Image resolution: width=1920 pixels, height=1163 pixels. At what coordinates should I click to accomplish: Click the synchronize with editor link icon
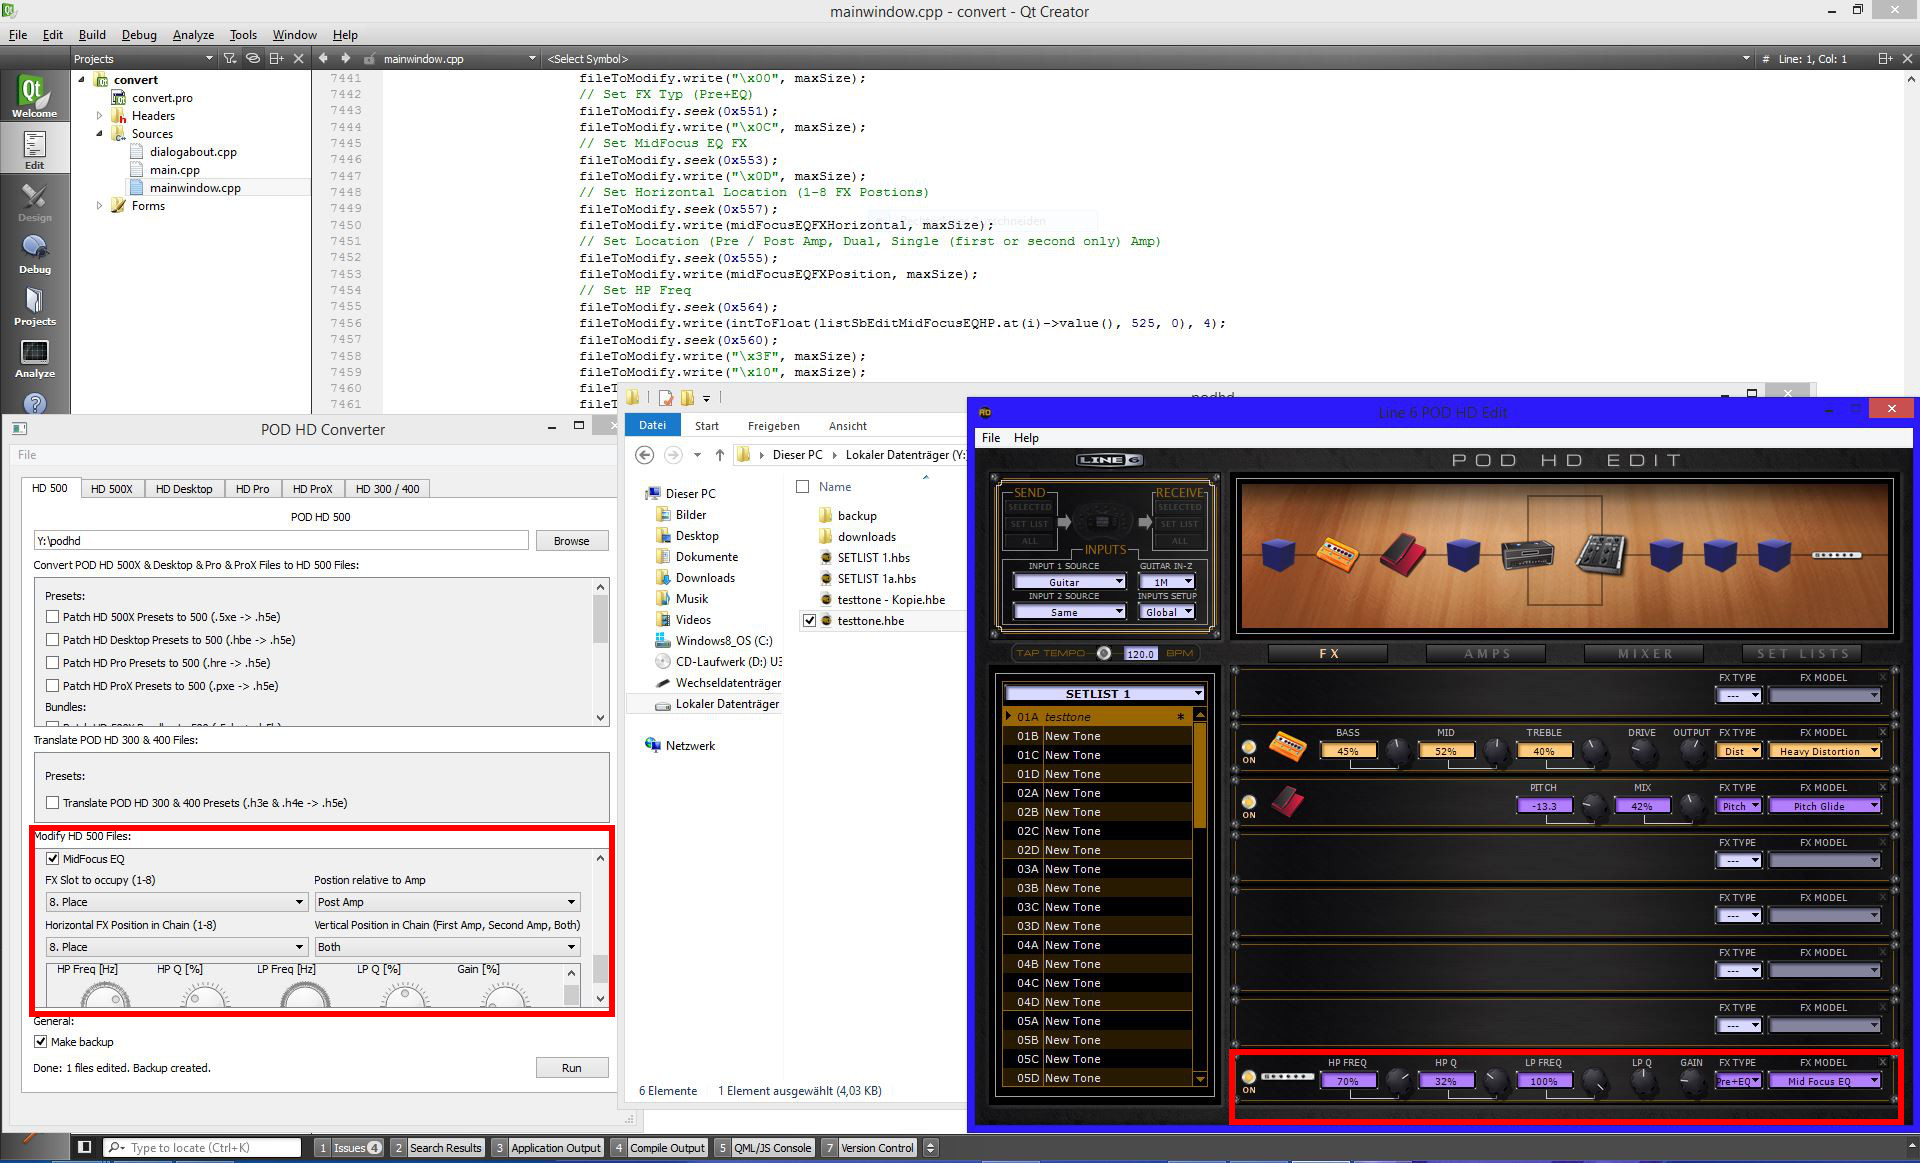(x=253, y=58)
